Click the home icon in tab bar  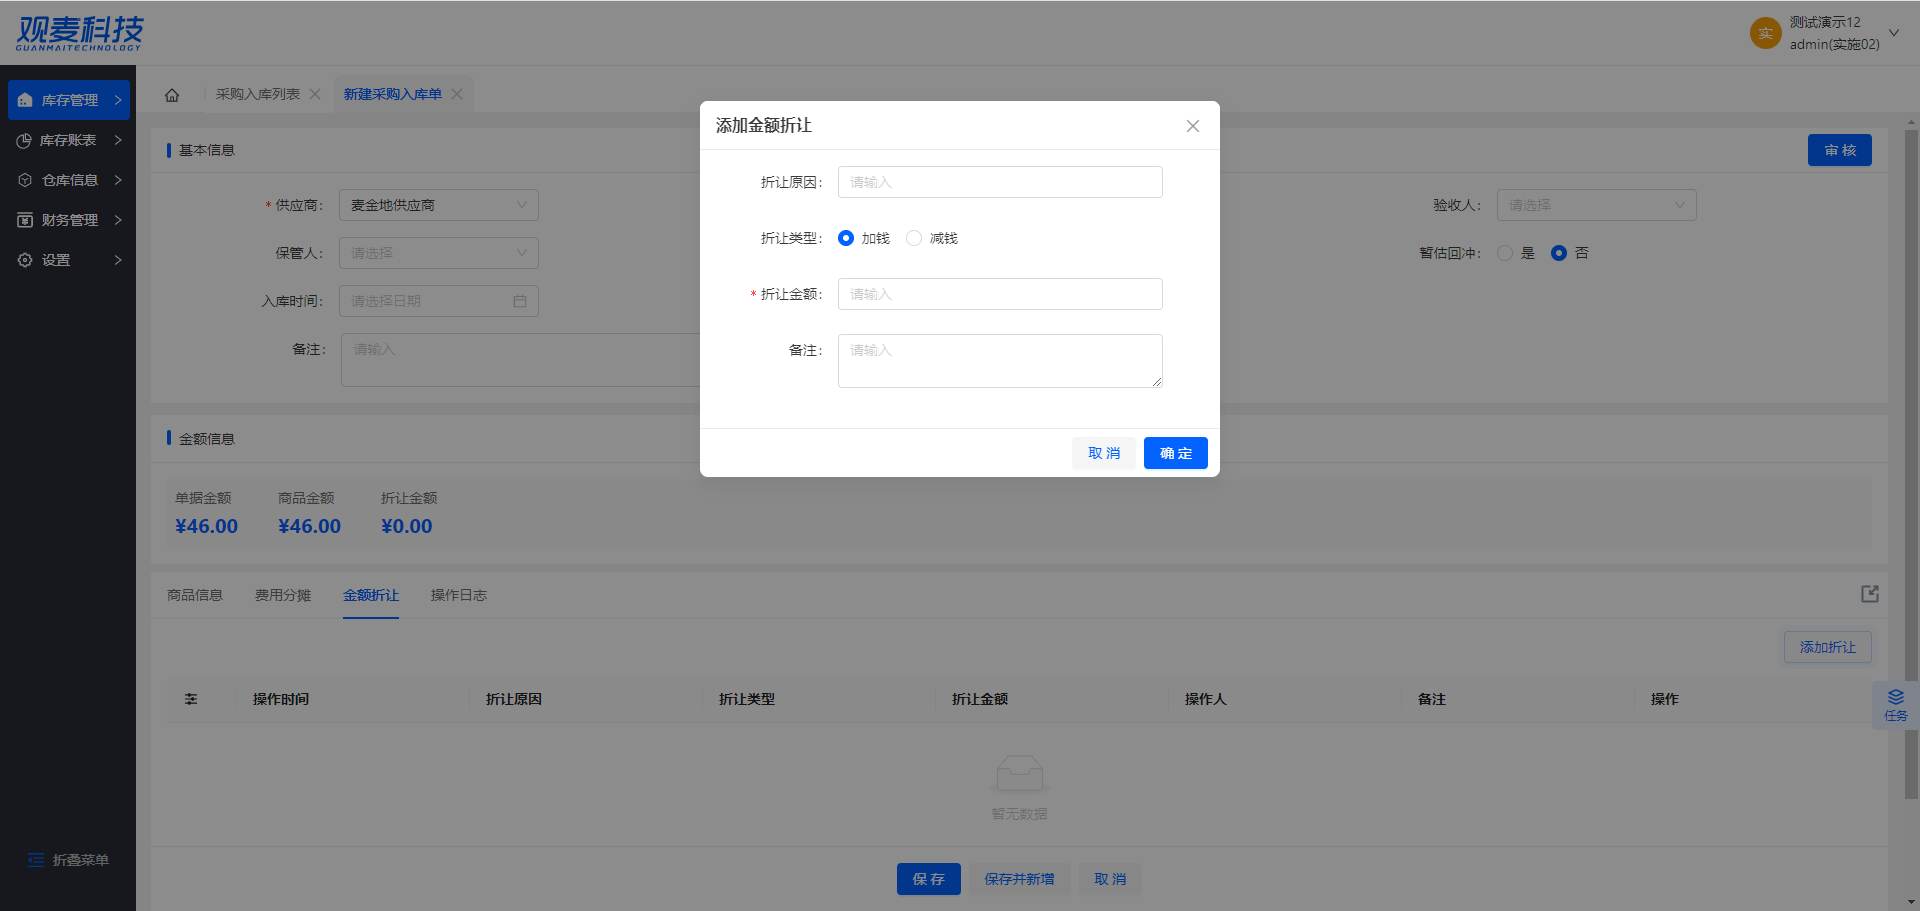pyautogui.click(x=172, y=95)
